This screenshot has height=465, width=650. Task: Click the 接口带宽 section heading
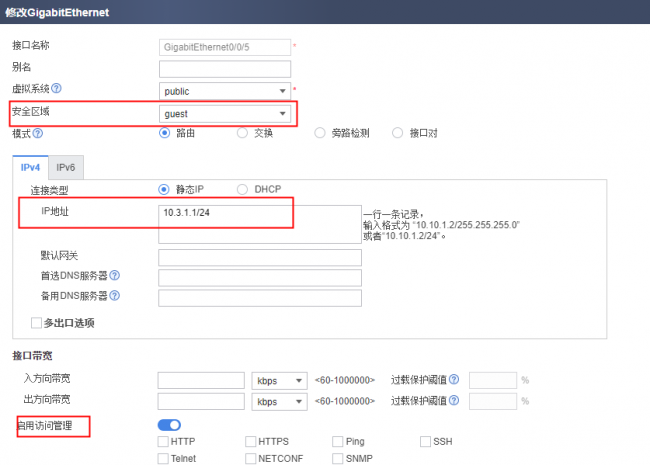coord(32,356)
